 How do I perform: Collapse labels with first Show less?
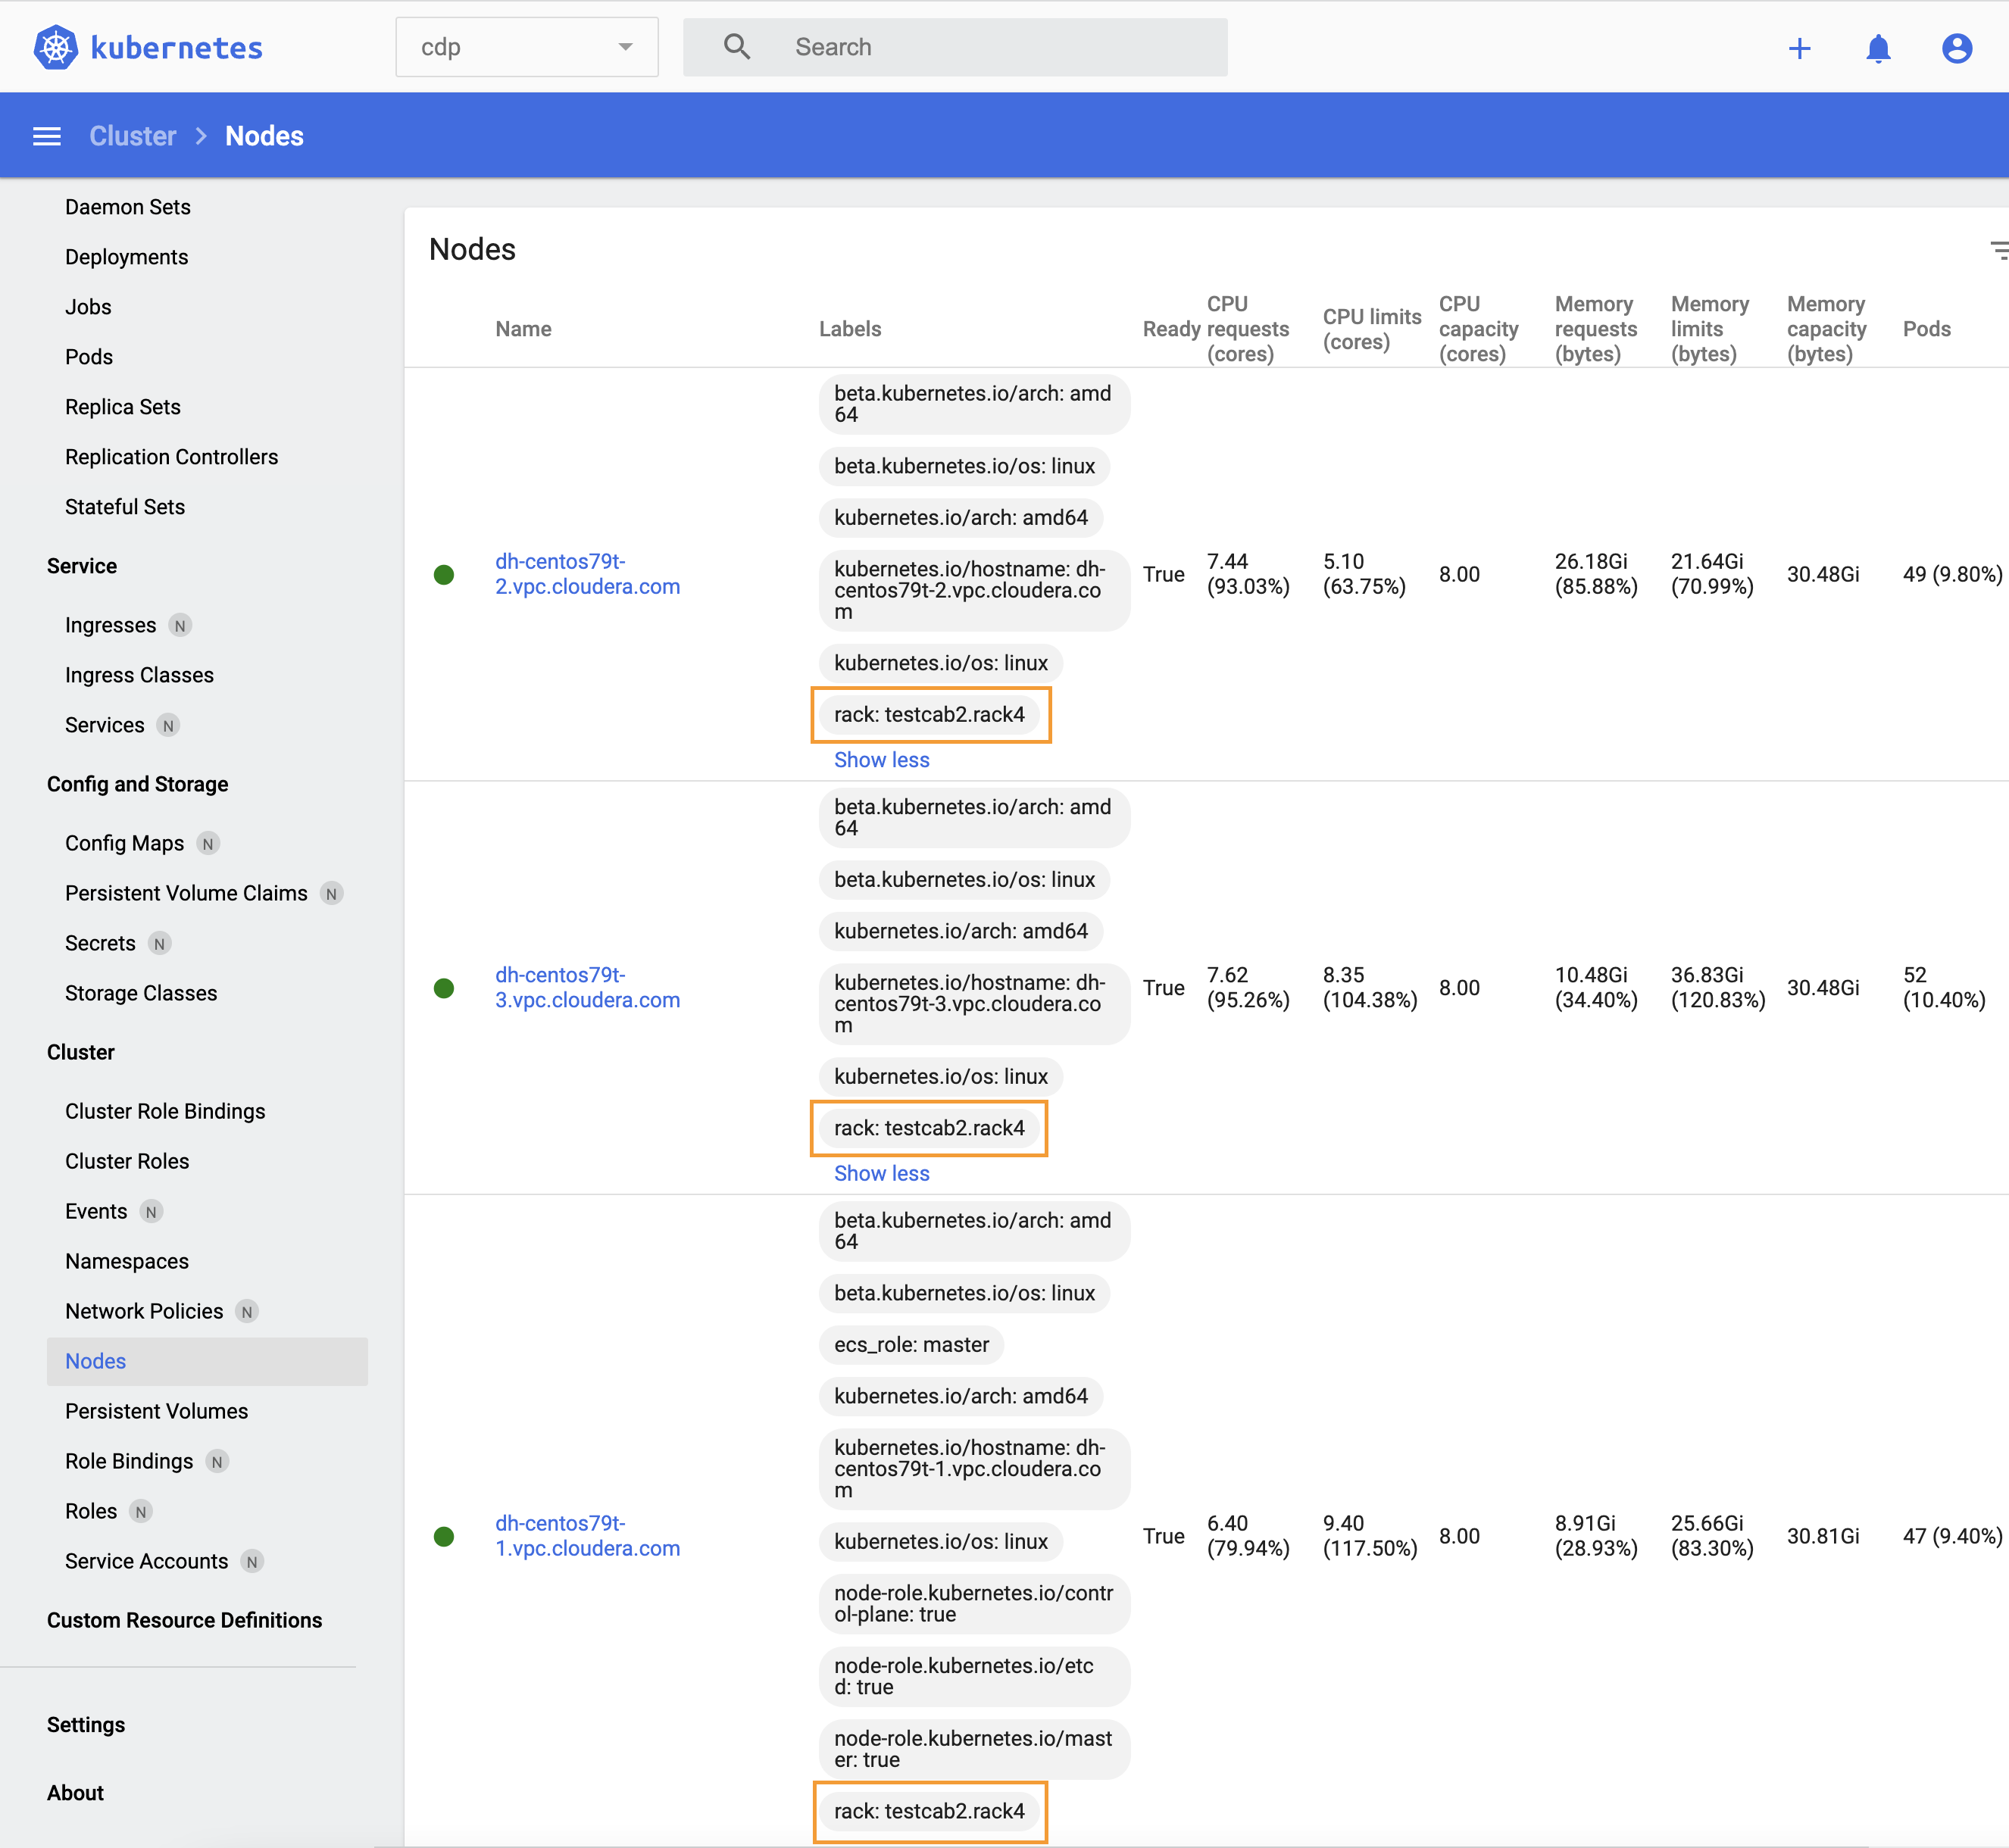[x=881, y=760]
